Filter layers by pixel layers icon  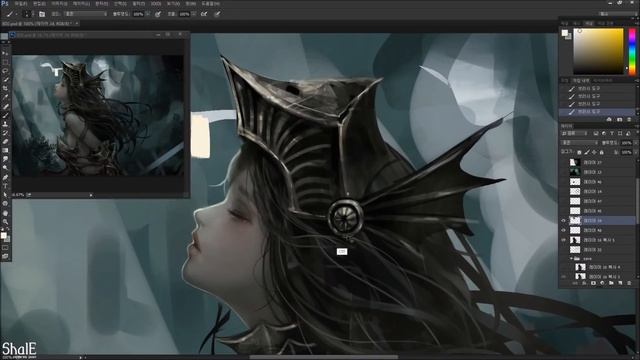point(596,133)
